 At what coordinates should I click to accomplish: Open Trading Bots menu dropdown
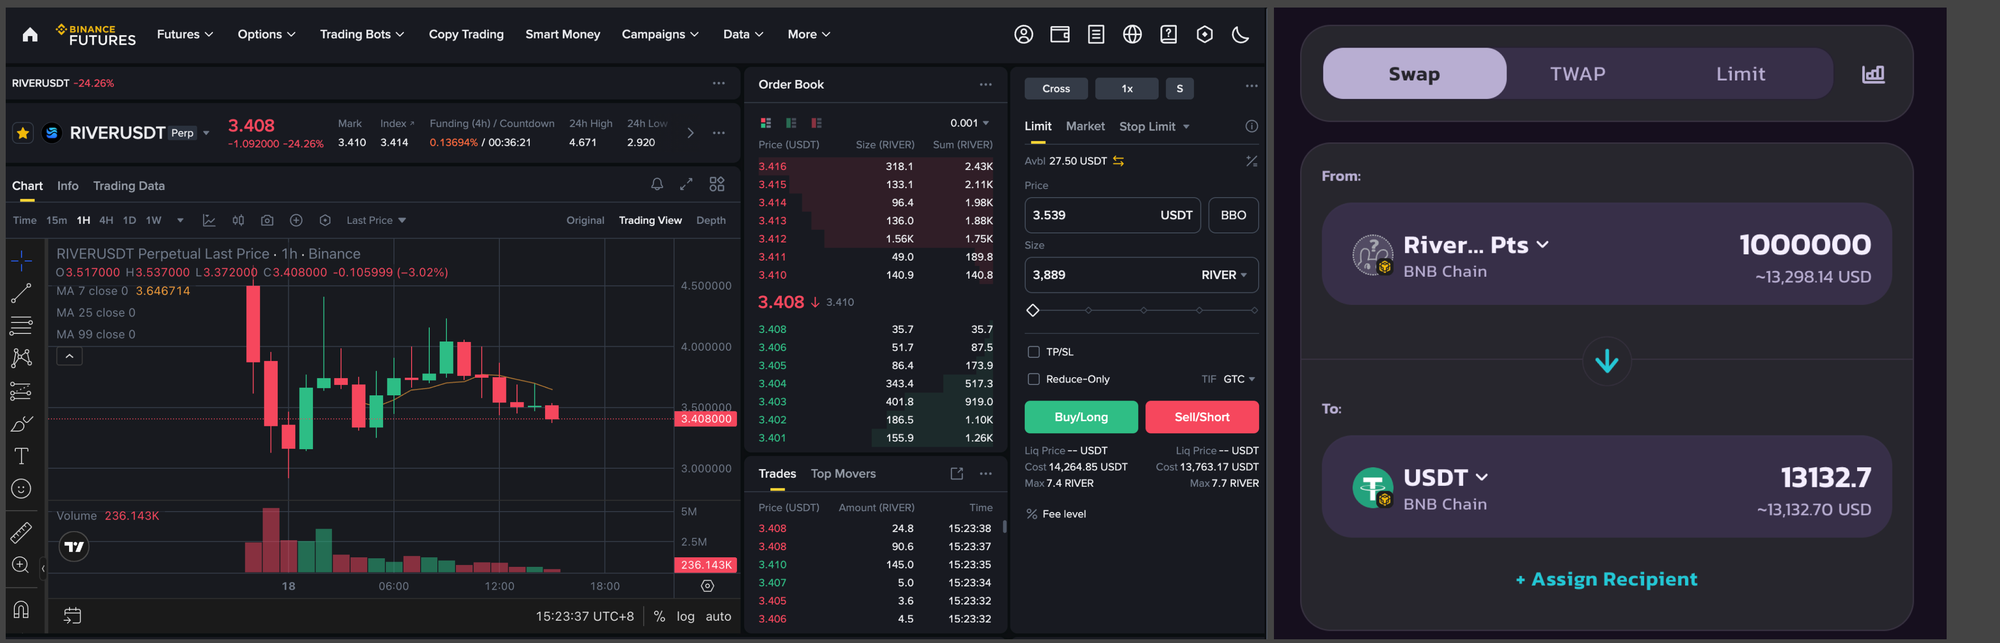(362, 34)
